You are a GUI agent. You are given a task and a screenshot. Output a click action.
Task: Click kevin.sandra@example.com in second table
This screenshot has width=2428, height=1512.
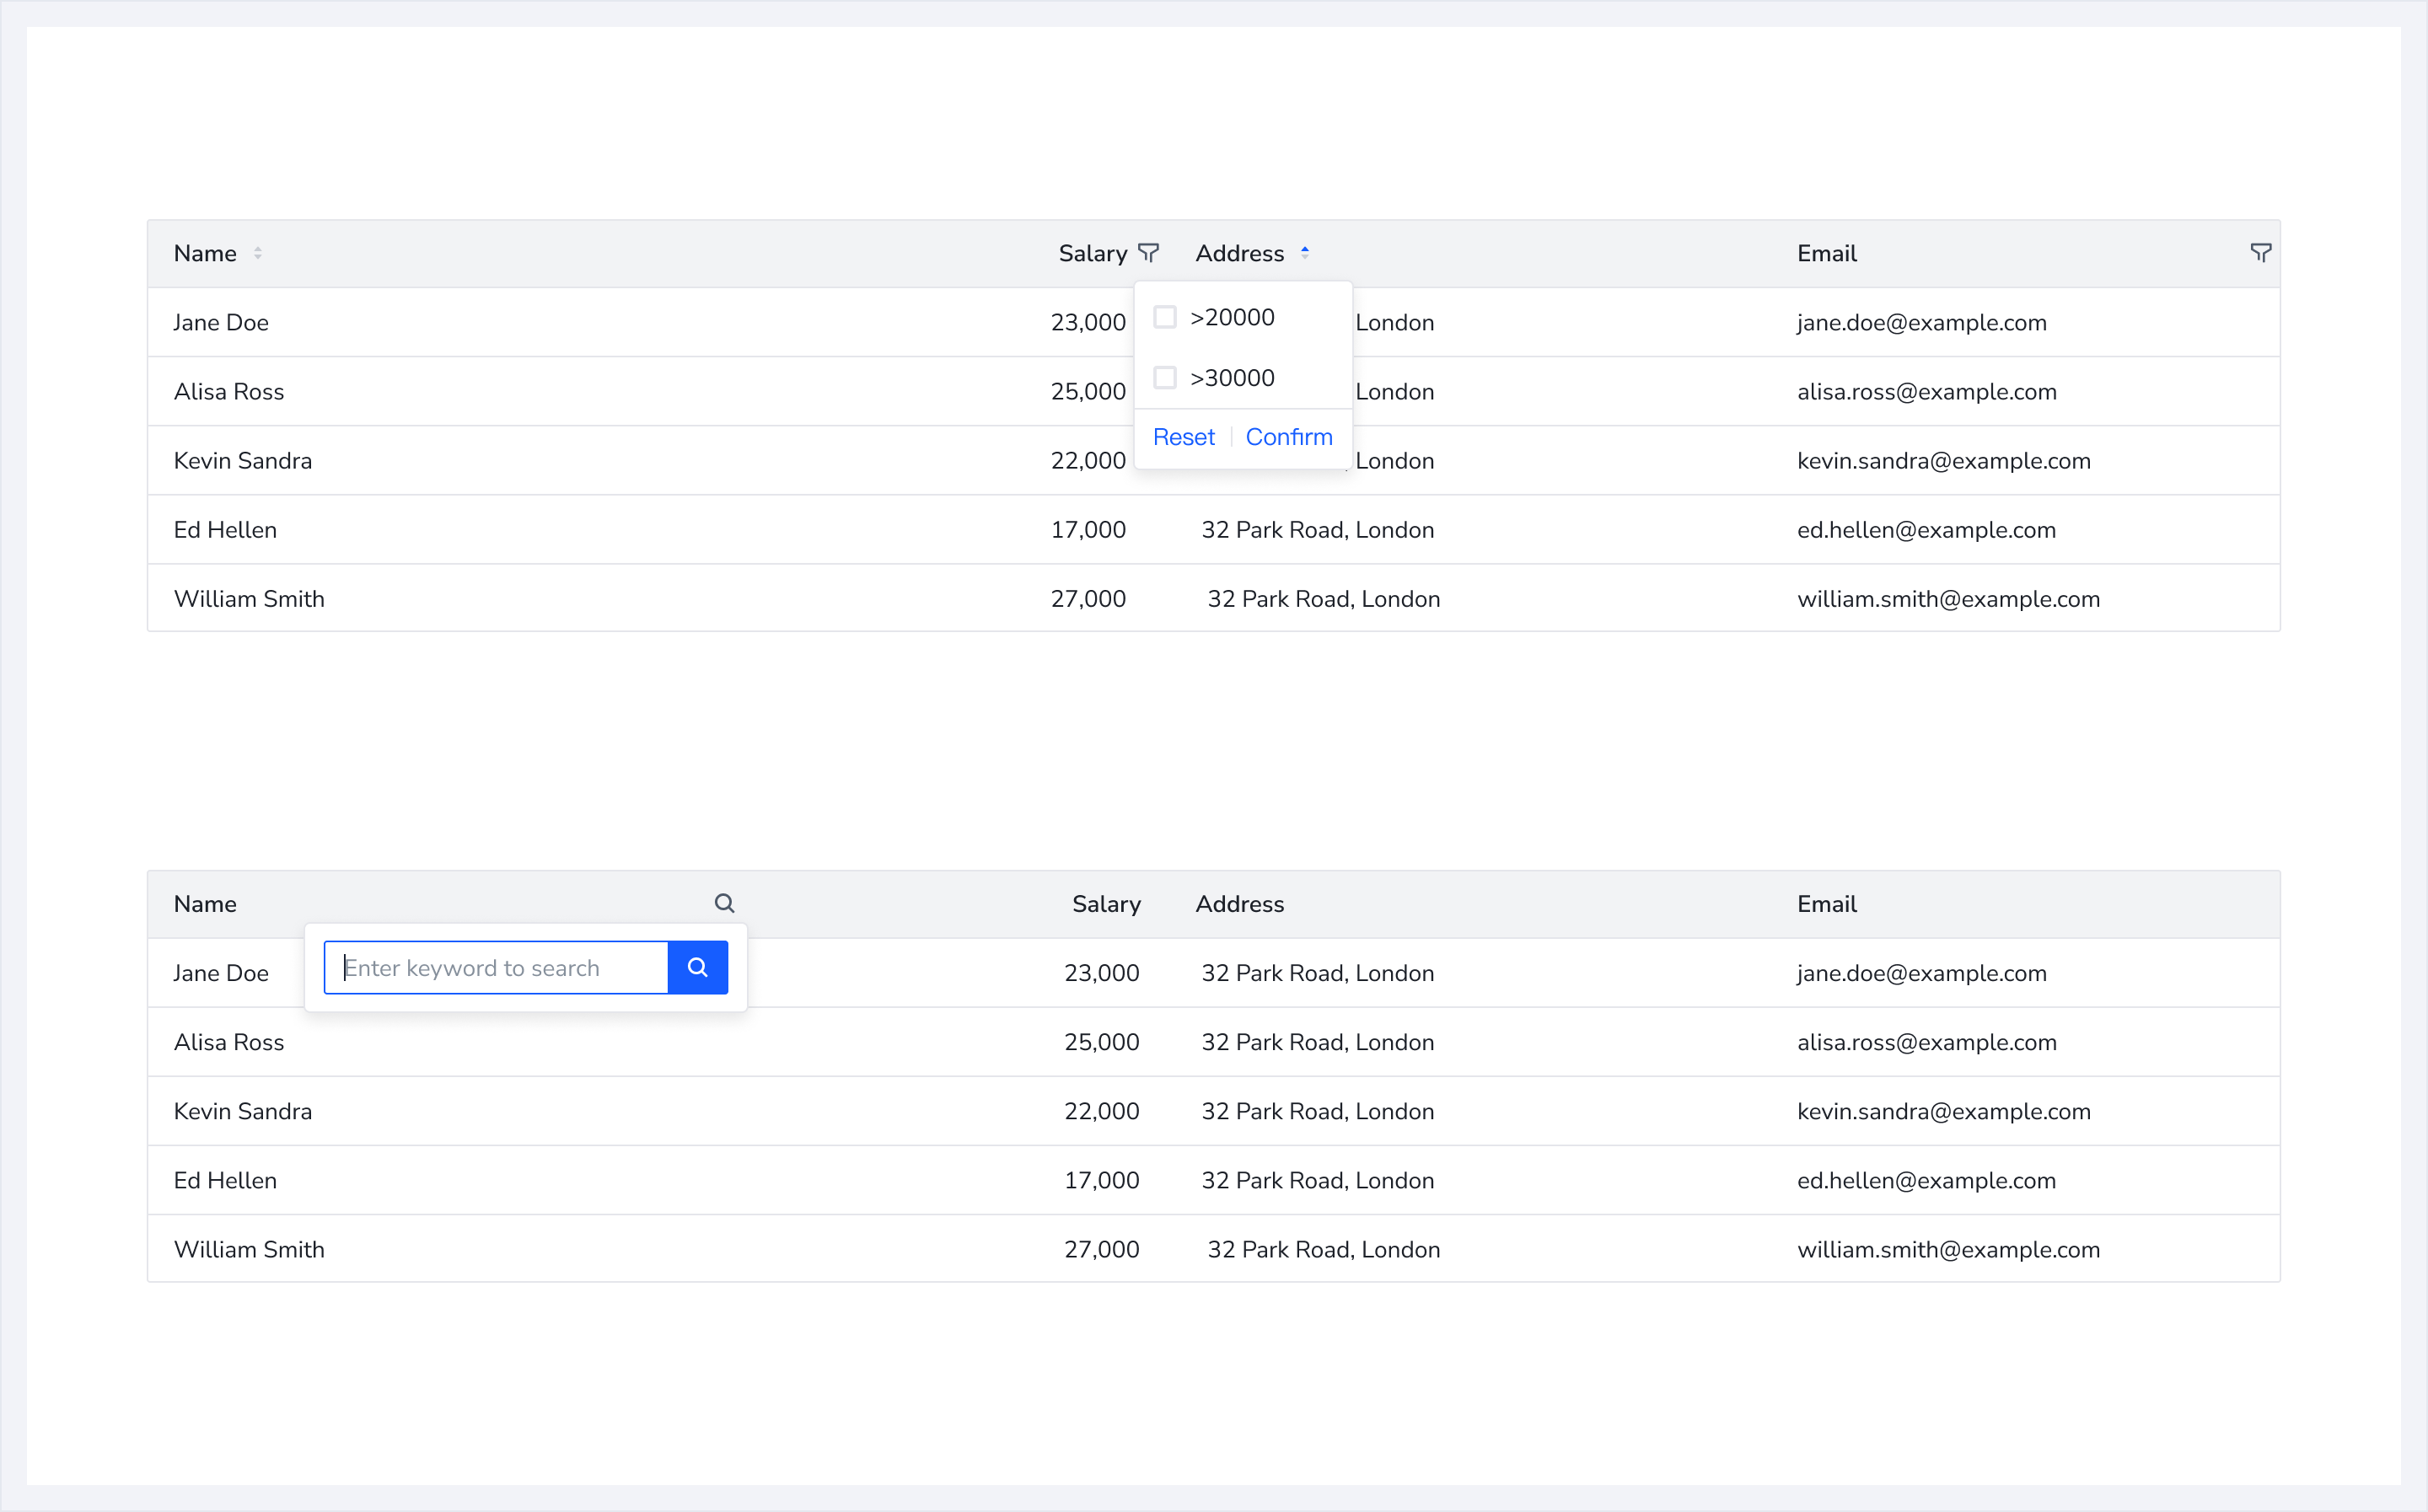1943,1111
